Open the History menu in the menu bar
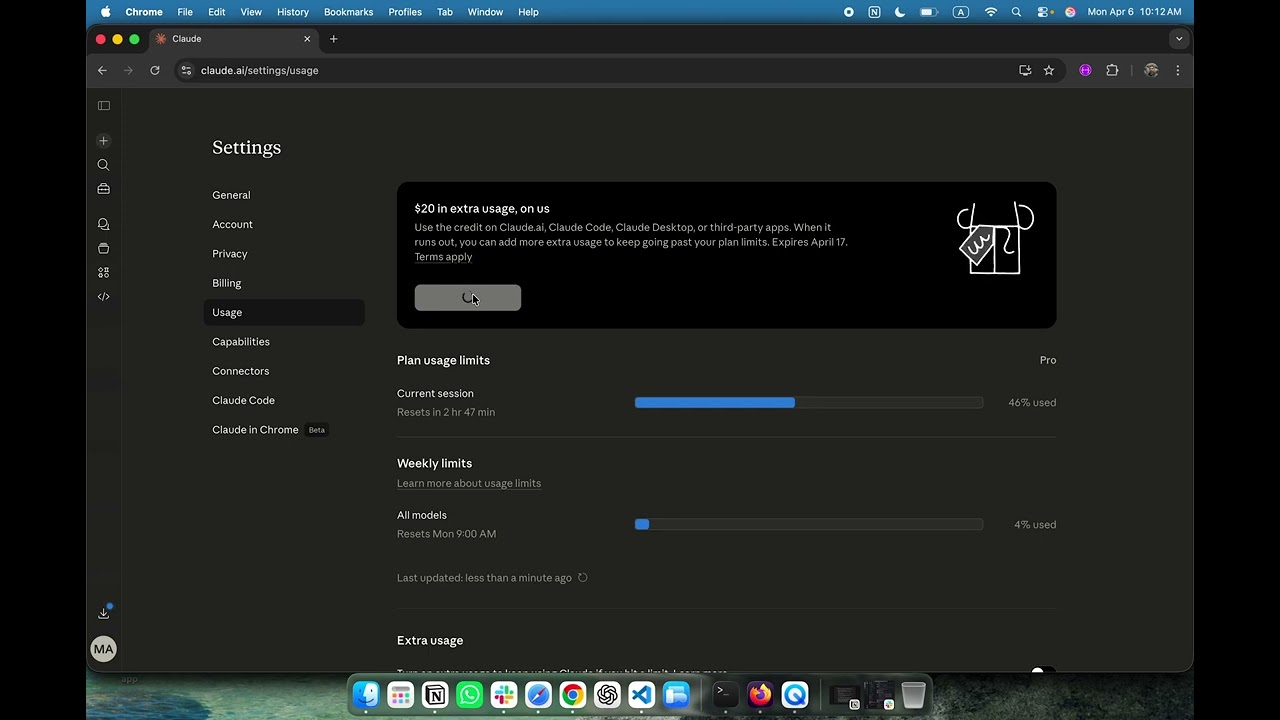The height and width of the screenshot is (720, 1280). 293,12
